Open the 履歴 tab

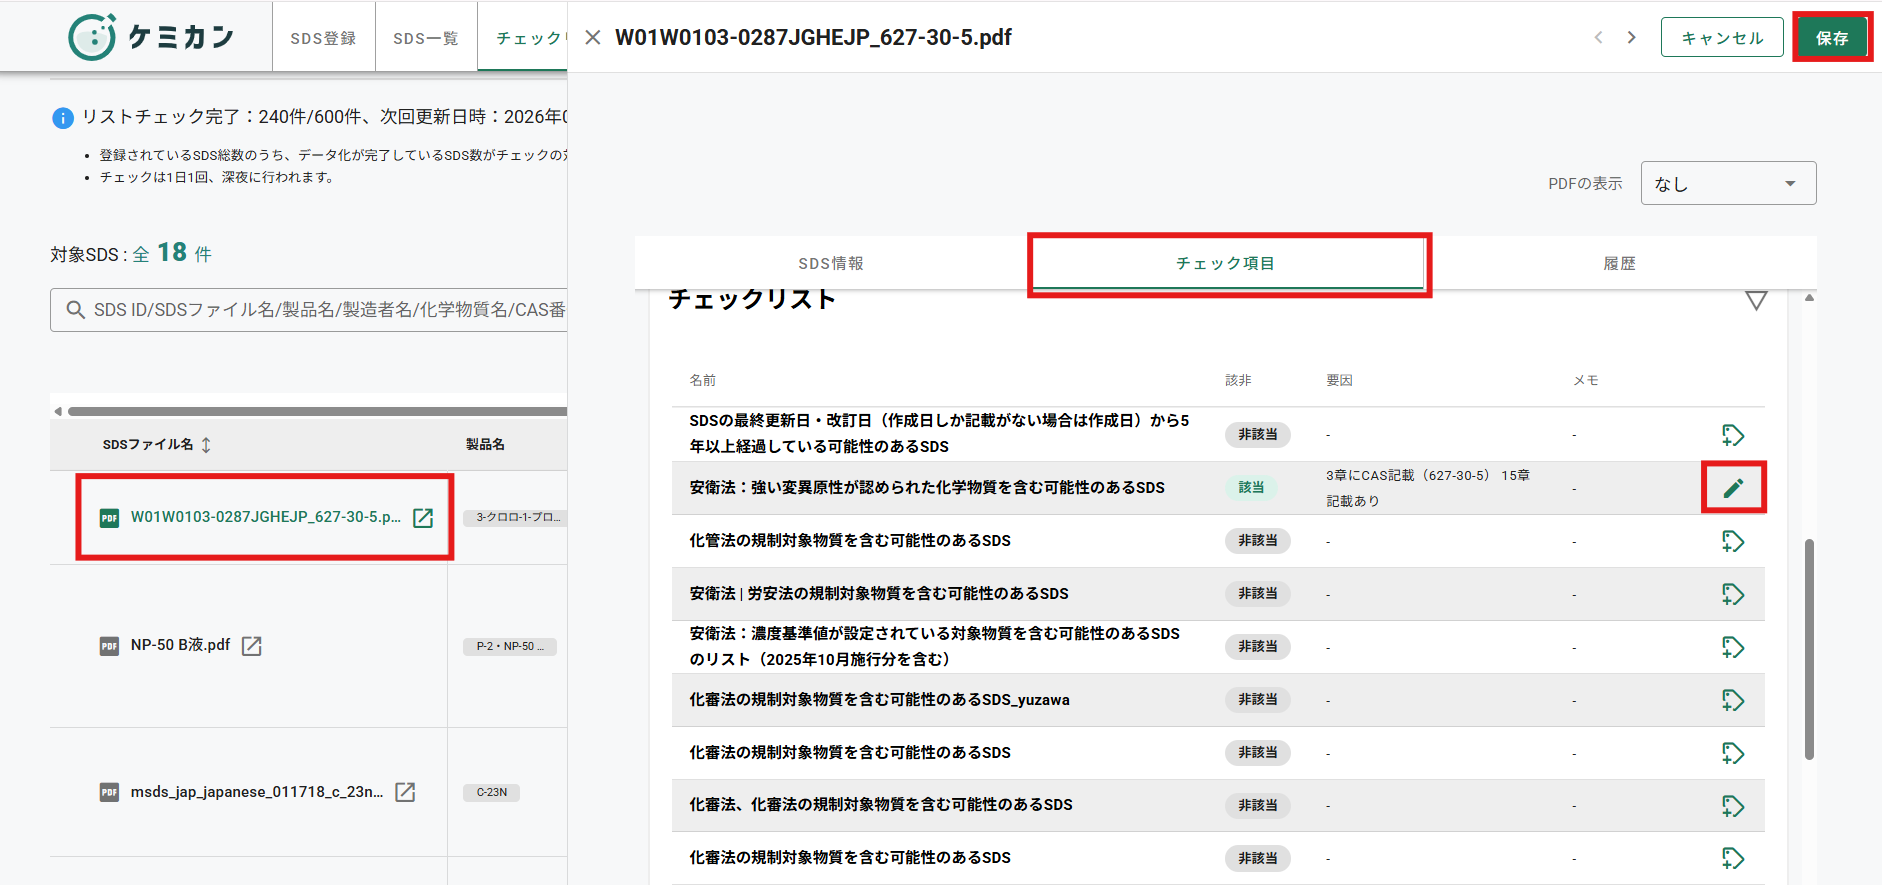1620,263
